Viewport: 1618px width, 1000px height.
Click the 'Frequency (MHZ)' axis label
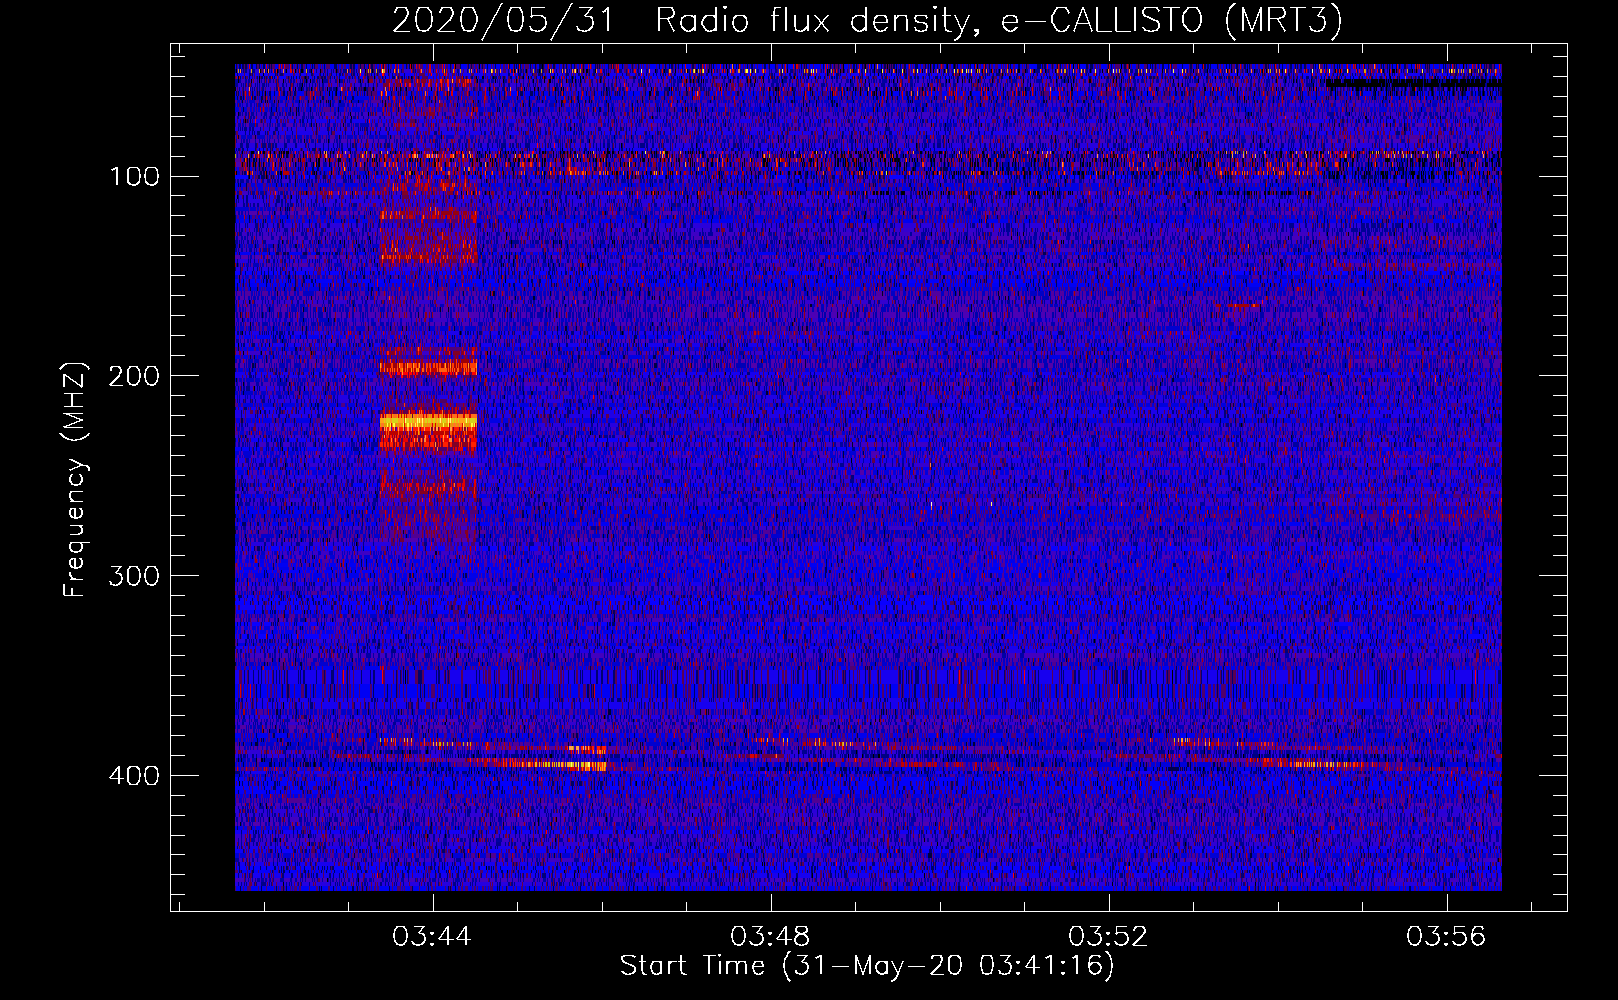(x=75, y=479)
